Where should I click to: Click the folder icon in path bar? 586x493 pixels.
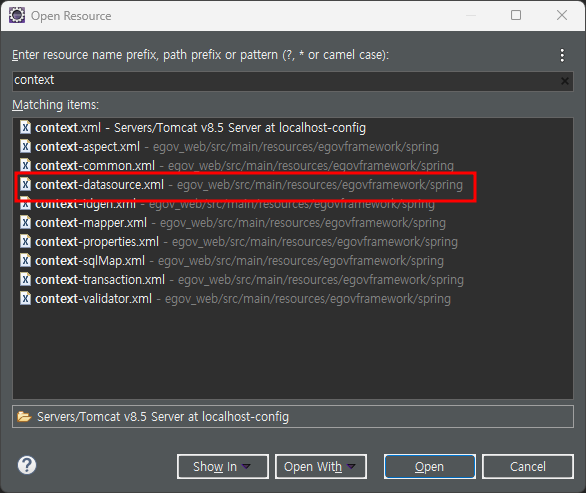24,416
